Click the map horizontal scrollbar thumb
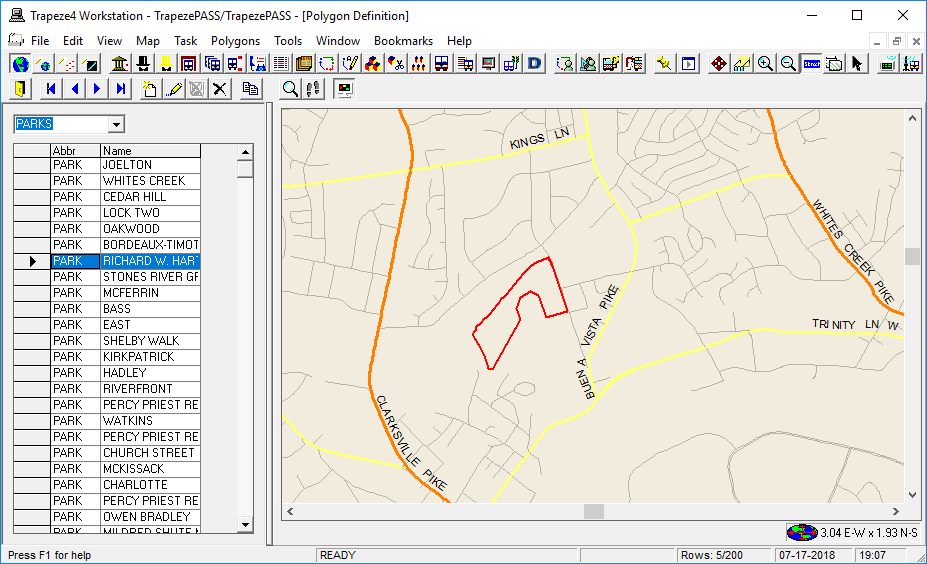927x564 pixels. click(594, 511)
